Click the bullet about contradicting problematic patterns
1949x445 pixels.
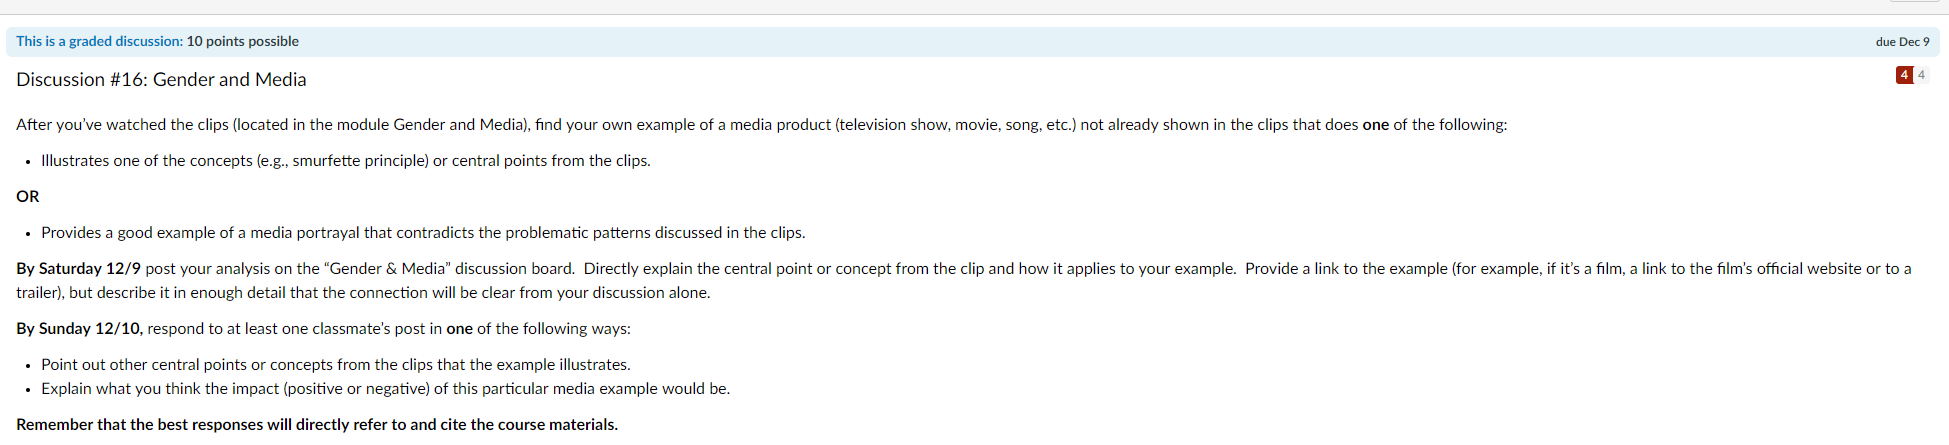pyautogui.click(x=423, y=232)
